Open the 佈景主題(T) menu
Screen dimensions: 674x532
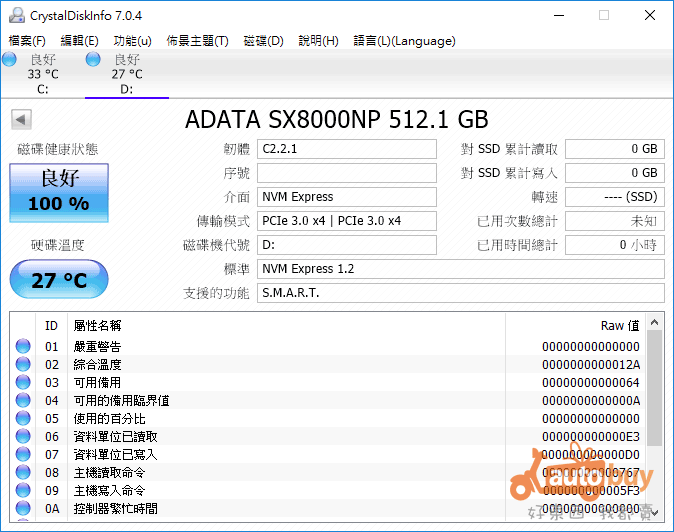[x=197, y=41]
